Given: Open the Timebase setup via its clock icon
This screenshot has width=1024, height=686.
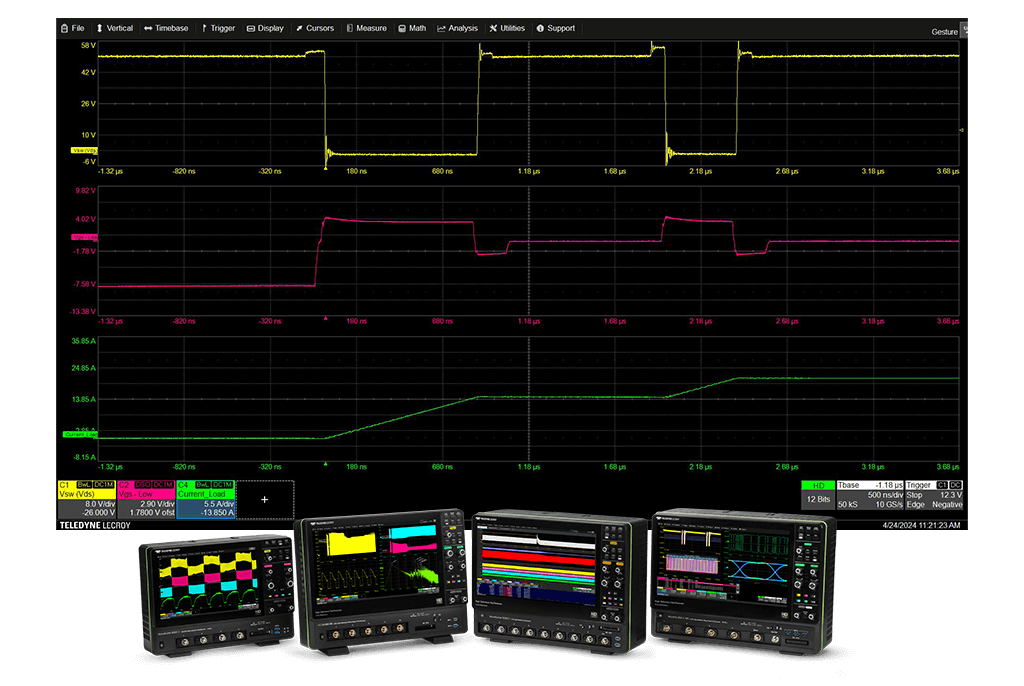Looking at the screenshot, I should (150, 28).
